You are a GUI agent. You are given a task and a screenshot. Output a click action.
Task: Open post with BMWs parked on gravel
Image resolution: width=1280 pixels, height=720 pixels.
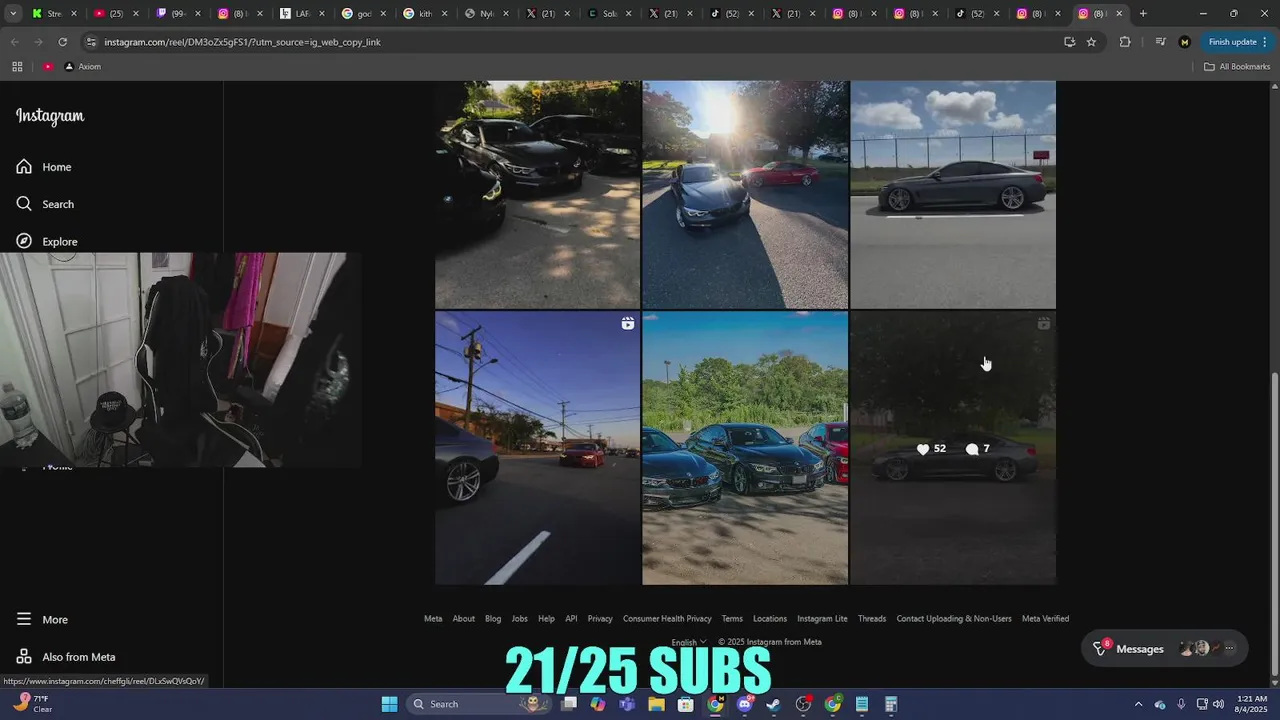(x=745, y=448)
